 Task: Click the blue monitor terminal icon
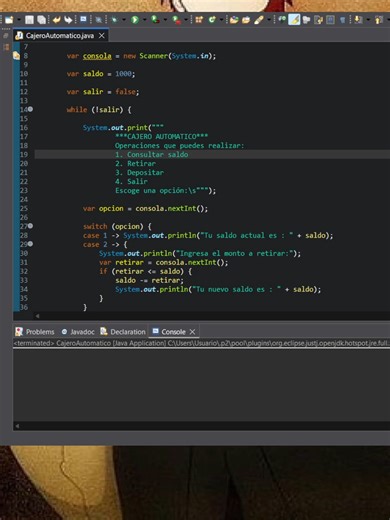[x=83, y=20]
